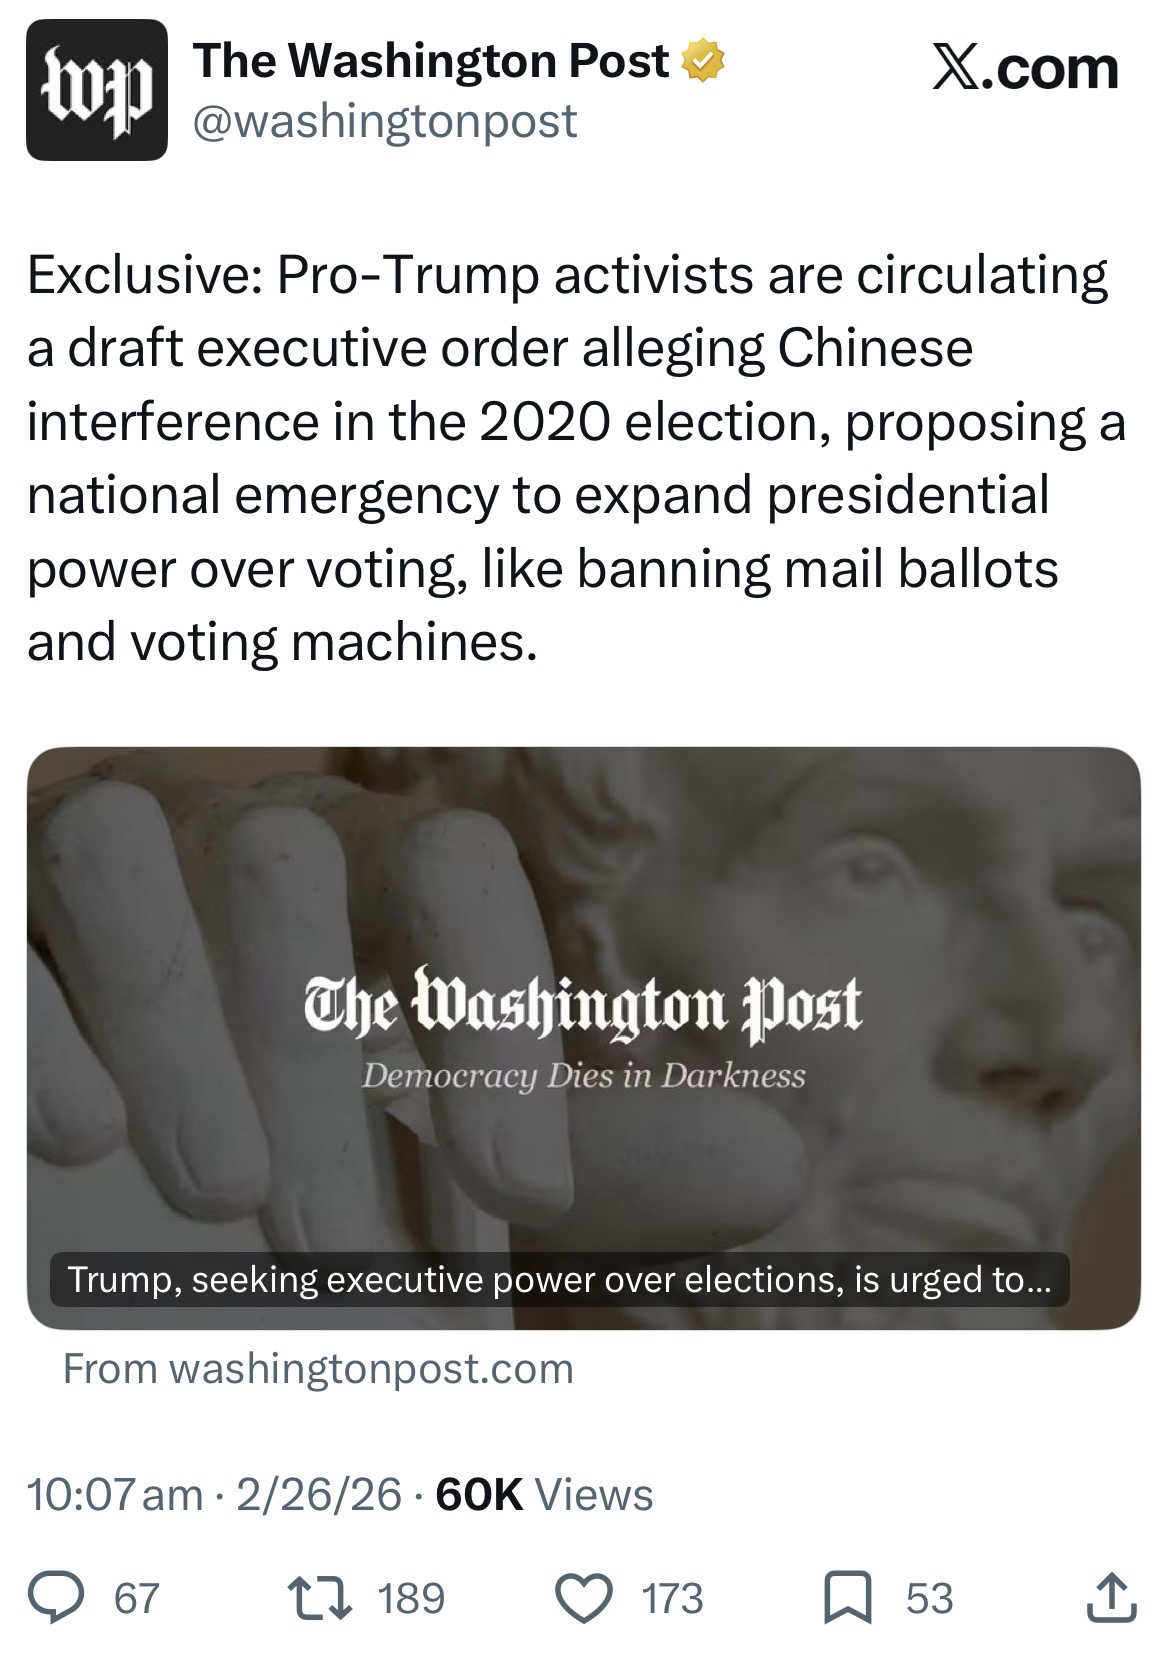Click the tweet body text
Image resolution: width=1168 pixels, height=1659 pixels.
tap(570, 458)
